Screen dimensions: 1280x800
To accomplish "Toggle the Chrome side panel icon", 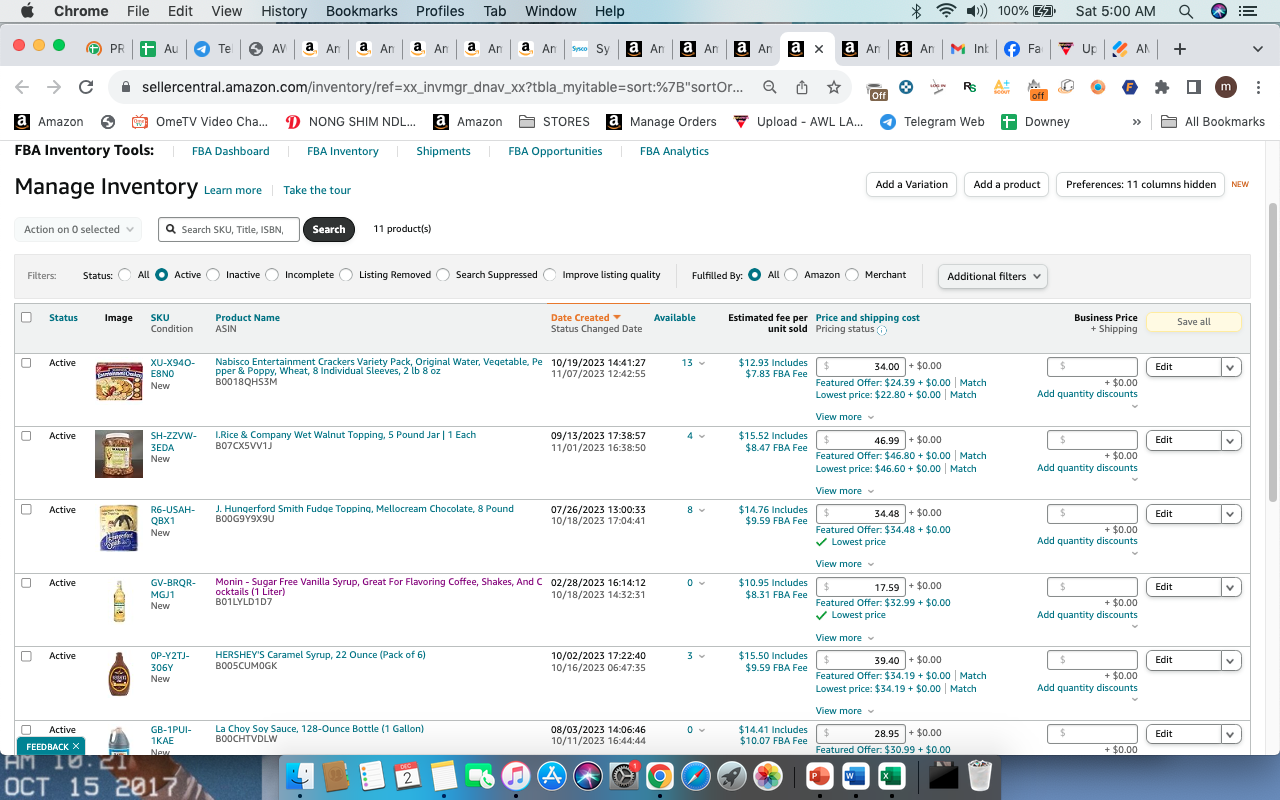I will coord(1193,87).
